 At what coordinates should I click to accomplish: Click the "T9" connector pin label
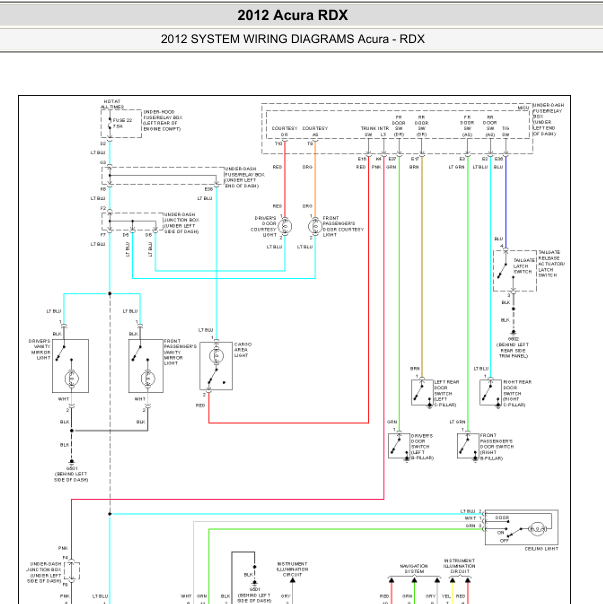(x=310, y=144)
